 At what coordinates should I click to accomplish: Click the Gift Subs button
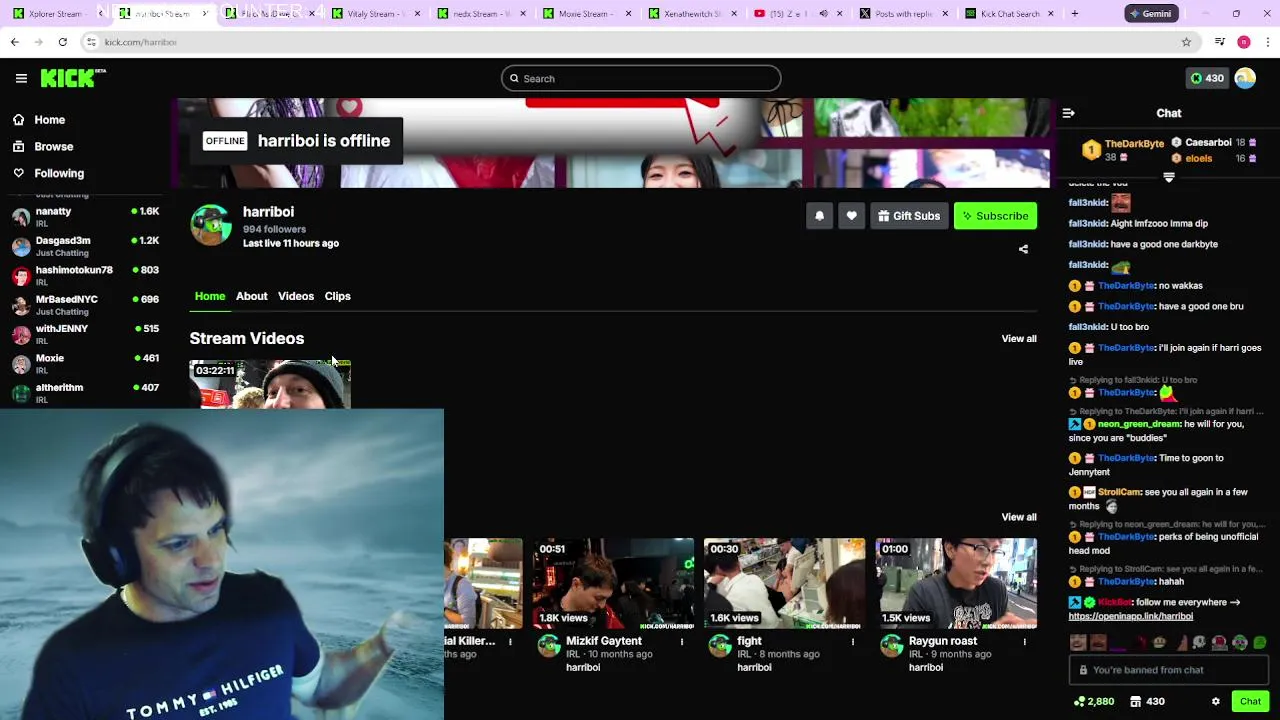tap(909, 216)
